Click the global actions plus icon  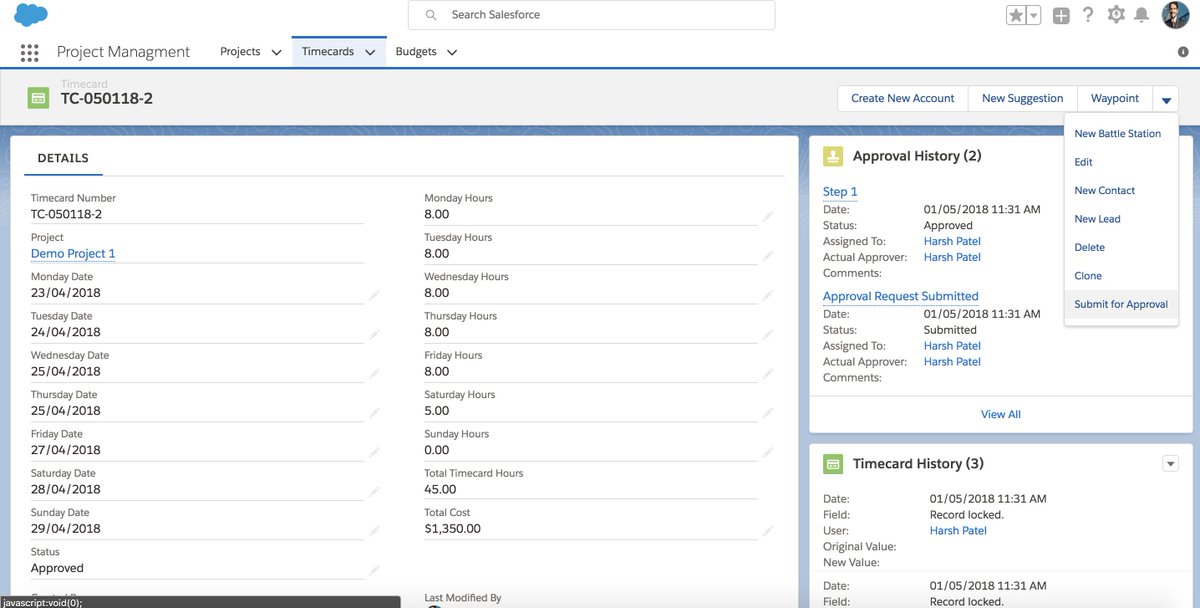click(x=1061, y=15)
